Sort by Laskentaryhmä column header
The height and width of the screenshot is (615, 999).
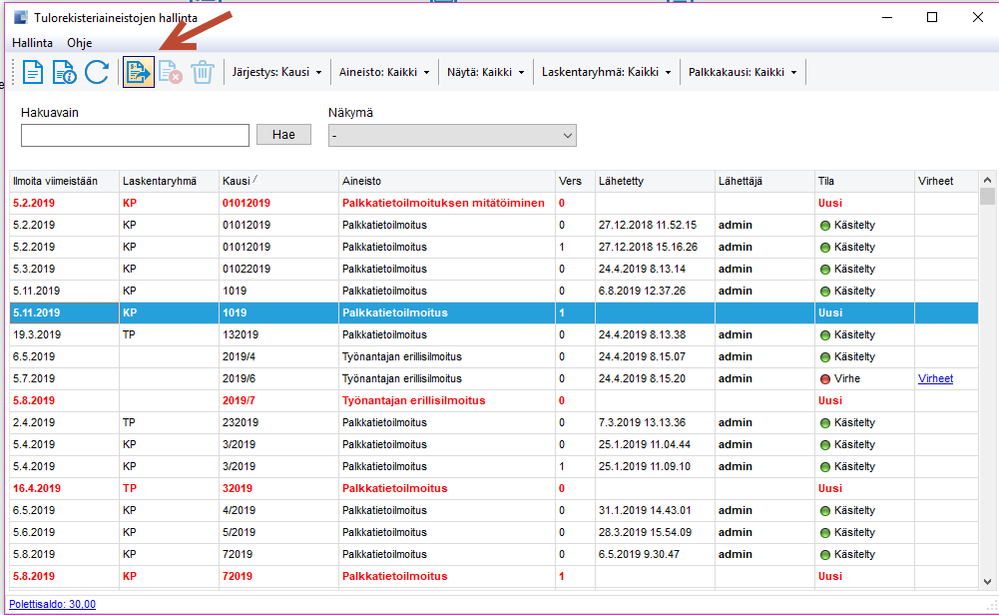[x=169, y=181]
